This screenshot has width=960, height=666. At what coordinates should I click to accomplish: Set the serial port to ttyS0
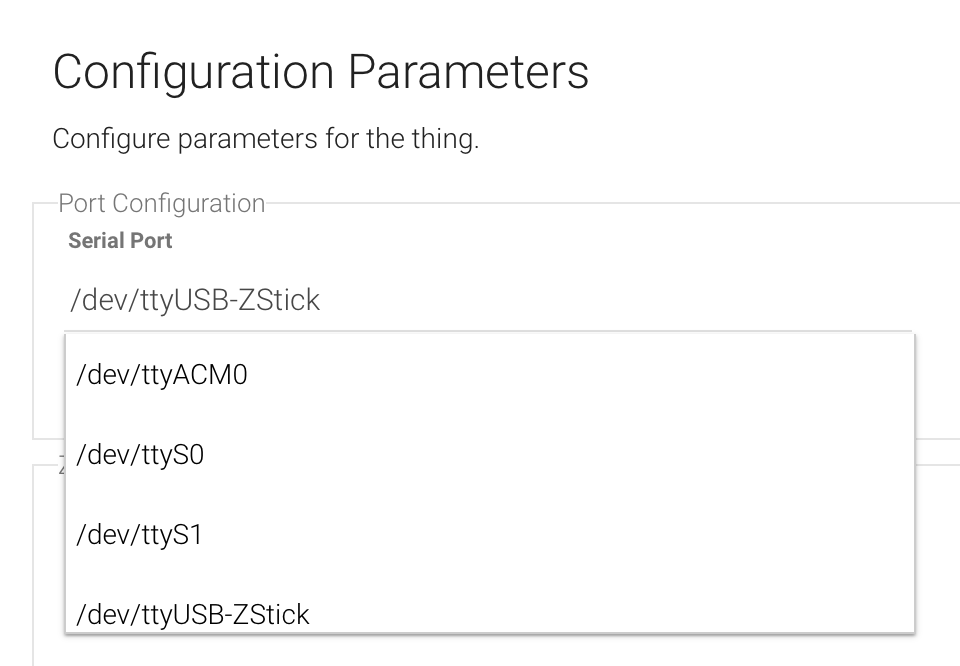(140, 455)
